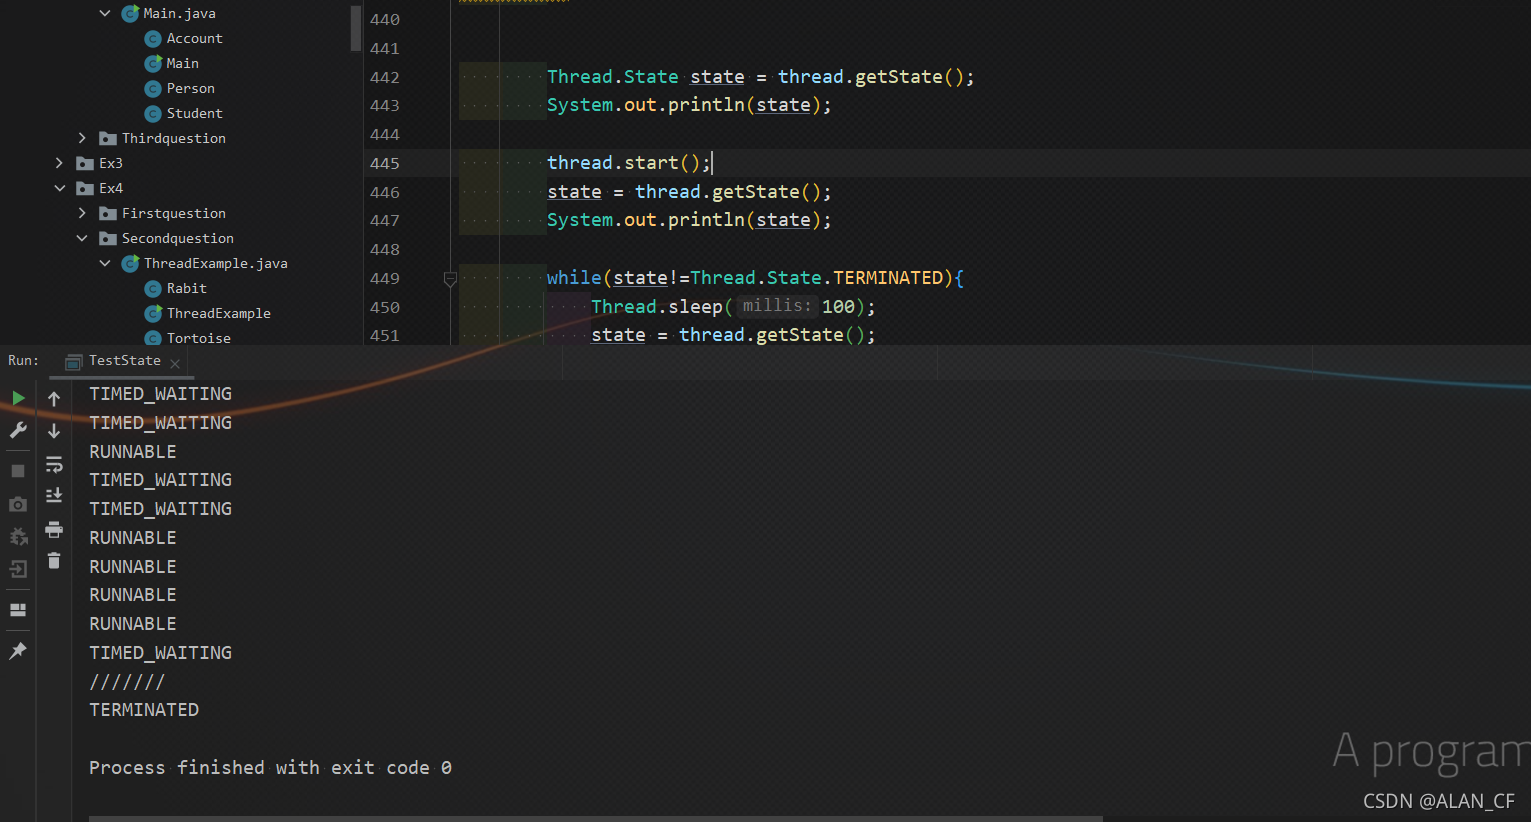Rerun TestState with the green play icon

tap(18, 398)
